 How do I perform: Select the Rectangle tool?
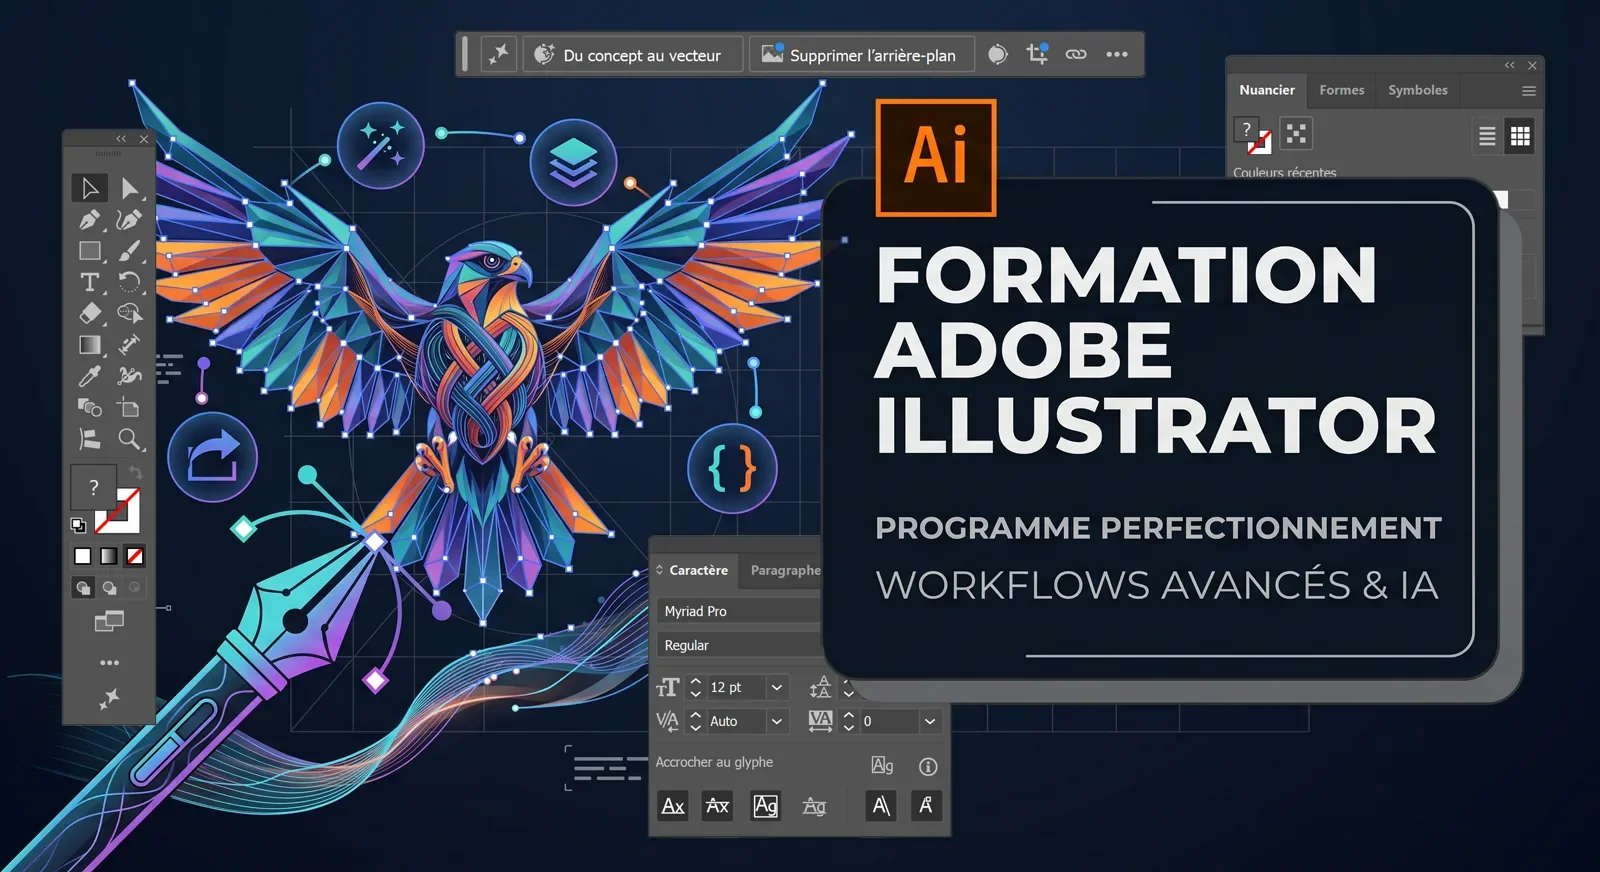point(90,251)
